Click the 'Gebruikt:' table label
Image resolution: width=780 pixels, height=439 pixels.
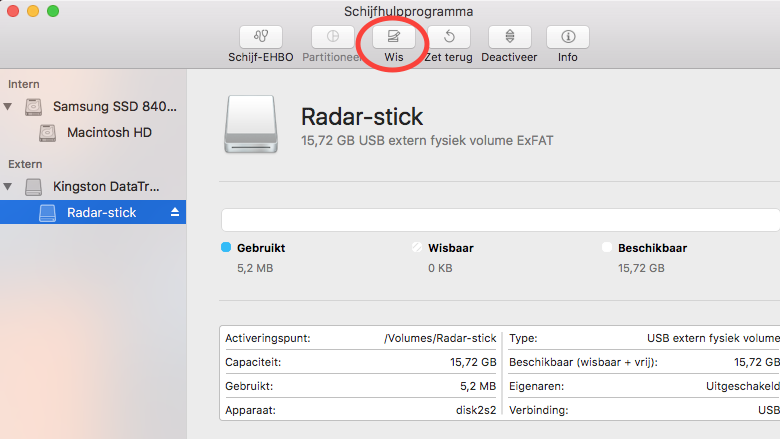tap(249, 386)
